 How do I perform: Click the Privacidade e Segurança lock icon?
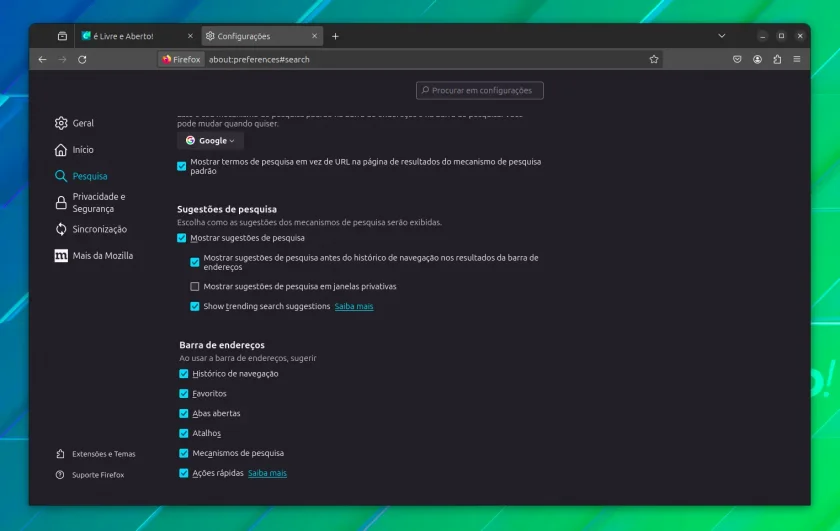(x=61, y=203)
